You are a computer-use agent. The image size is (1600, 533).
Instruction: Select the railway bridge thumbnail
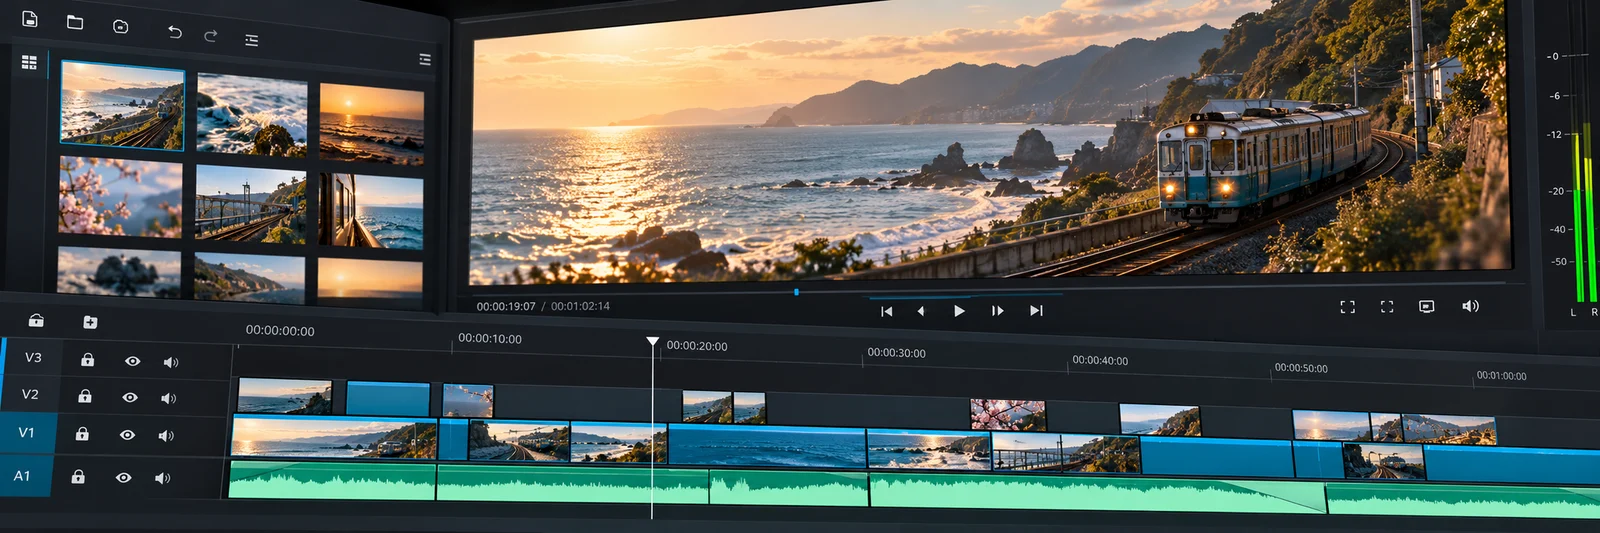coord(251,204)
